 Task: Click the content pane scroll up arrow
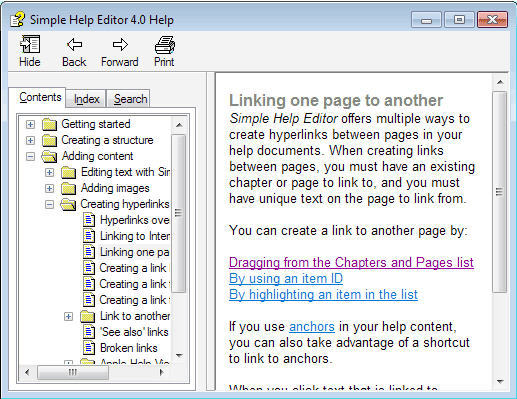point(500,82)
